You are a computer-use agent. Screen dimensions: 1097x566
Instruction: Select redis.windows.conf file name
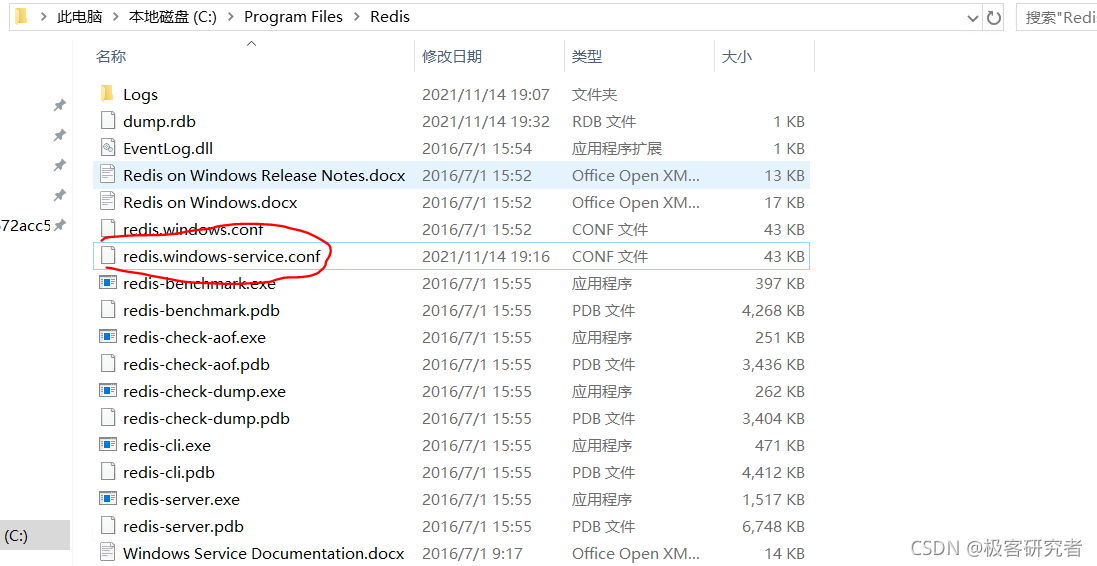coord(193,229)
